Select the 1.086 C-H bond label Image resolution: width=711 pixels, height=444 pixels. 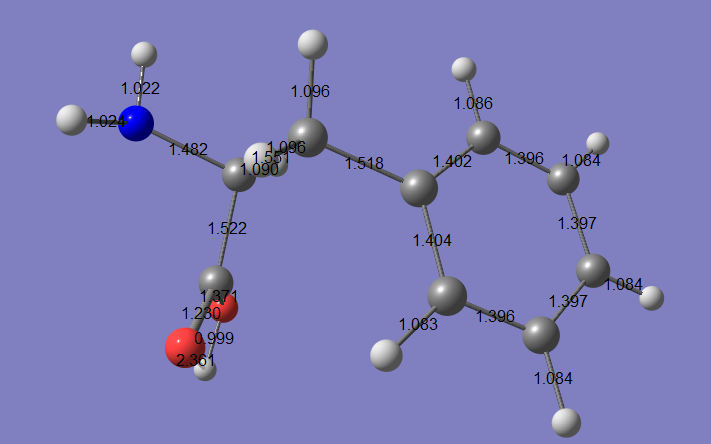coord(473,103)
